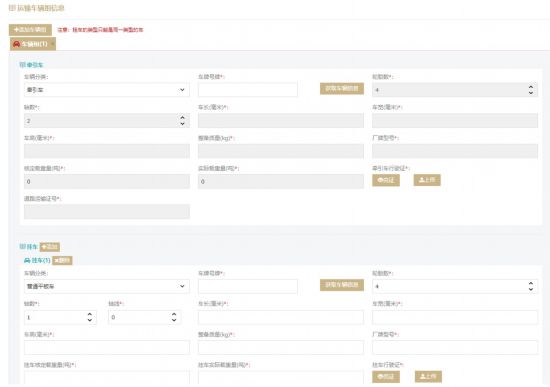The width and height of the screenshot is (550, 387).
Task: Click the eye-icon view button under 挂车行驶证
Action: 386,376
